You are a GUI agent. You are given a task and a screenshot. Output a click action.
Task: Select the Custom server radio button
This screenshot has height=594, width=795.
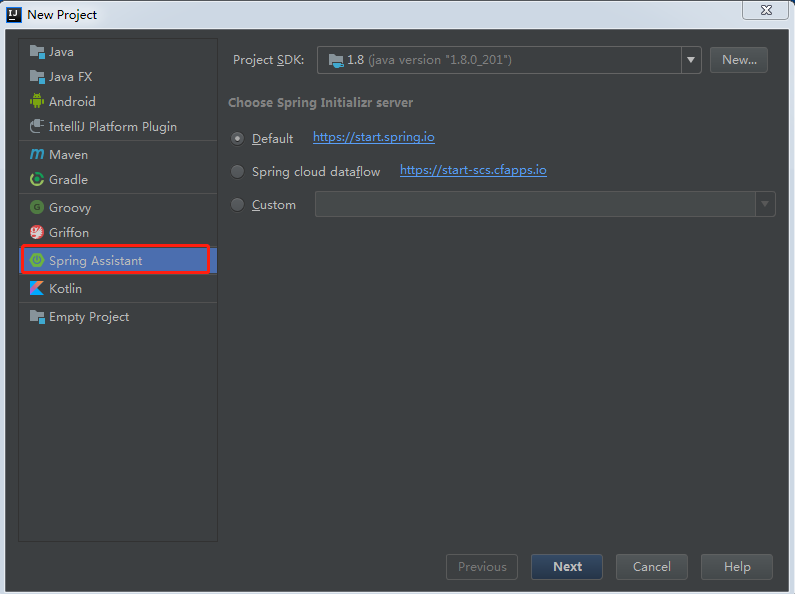pos(237,204)
